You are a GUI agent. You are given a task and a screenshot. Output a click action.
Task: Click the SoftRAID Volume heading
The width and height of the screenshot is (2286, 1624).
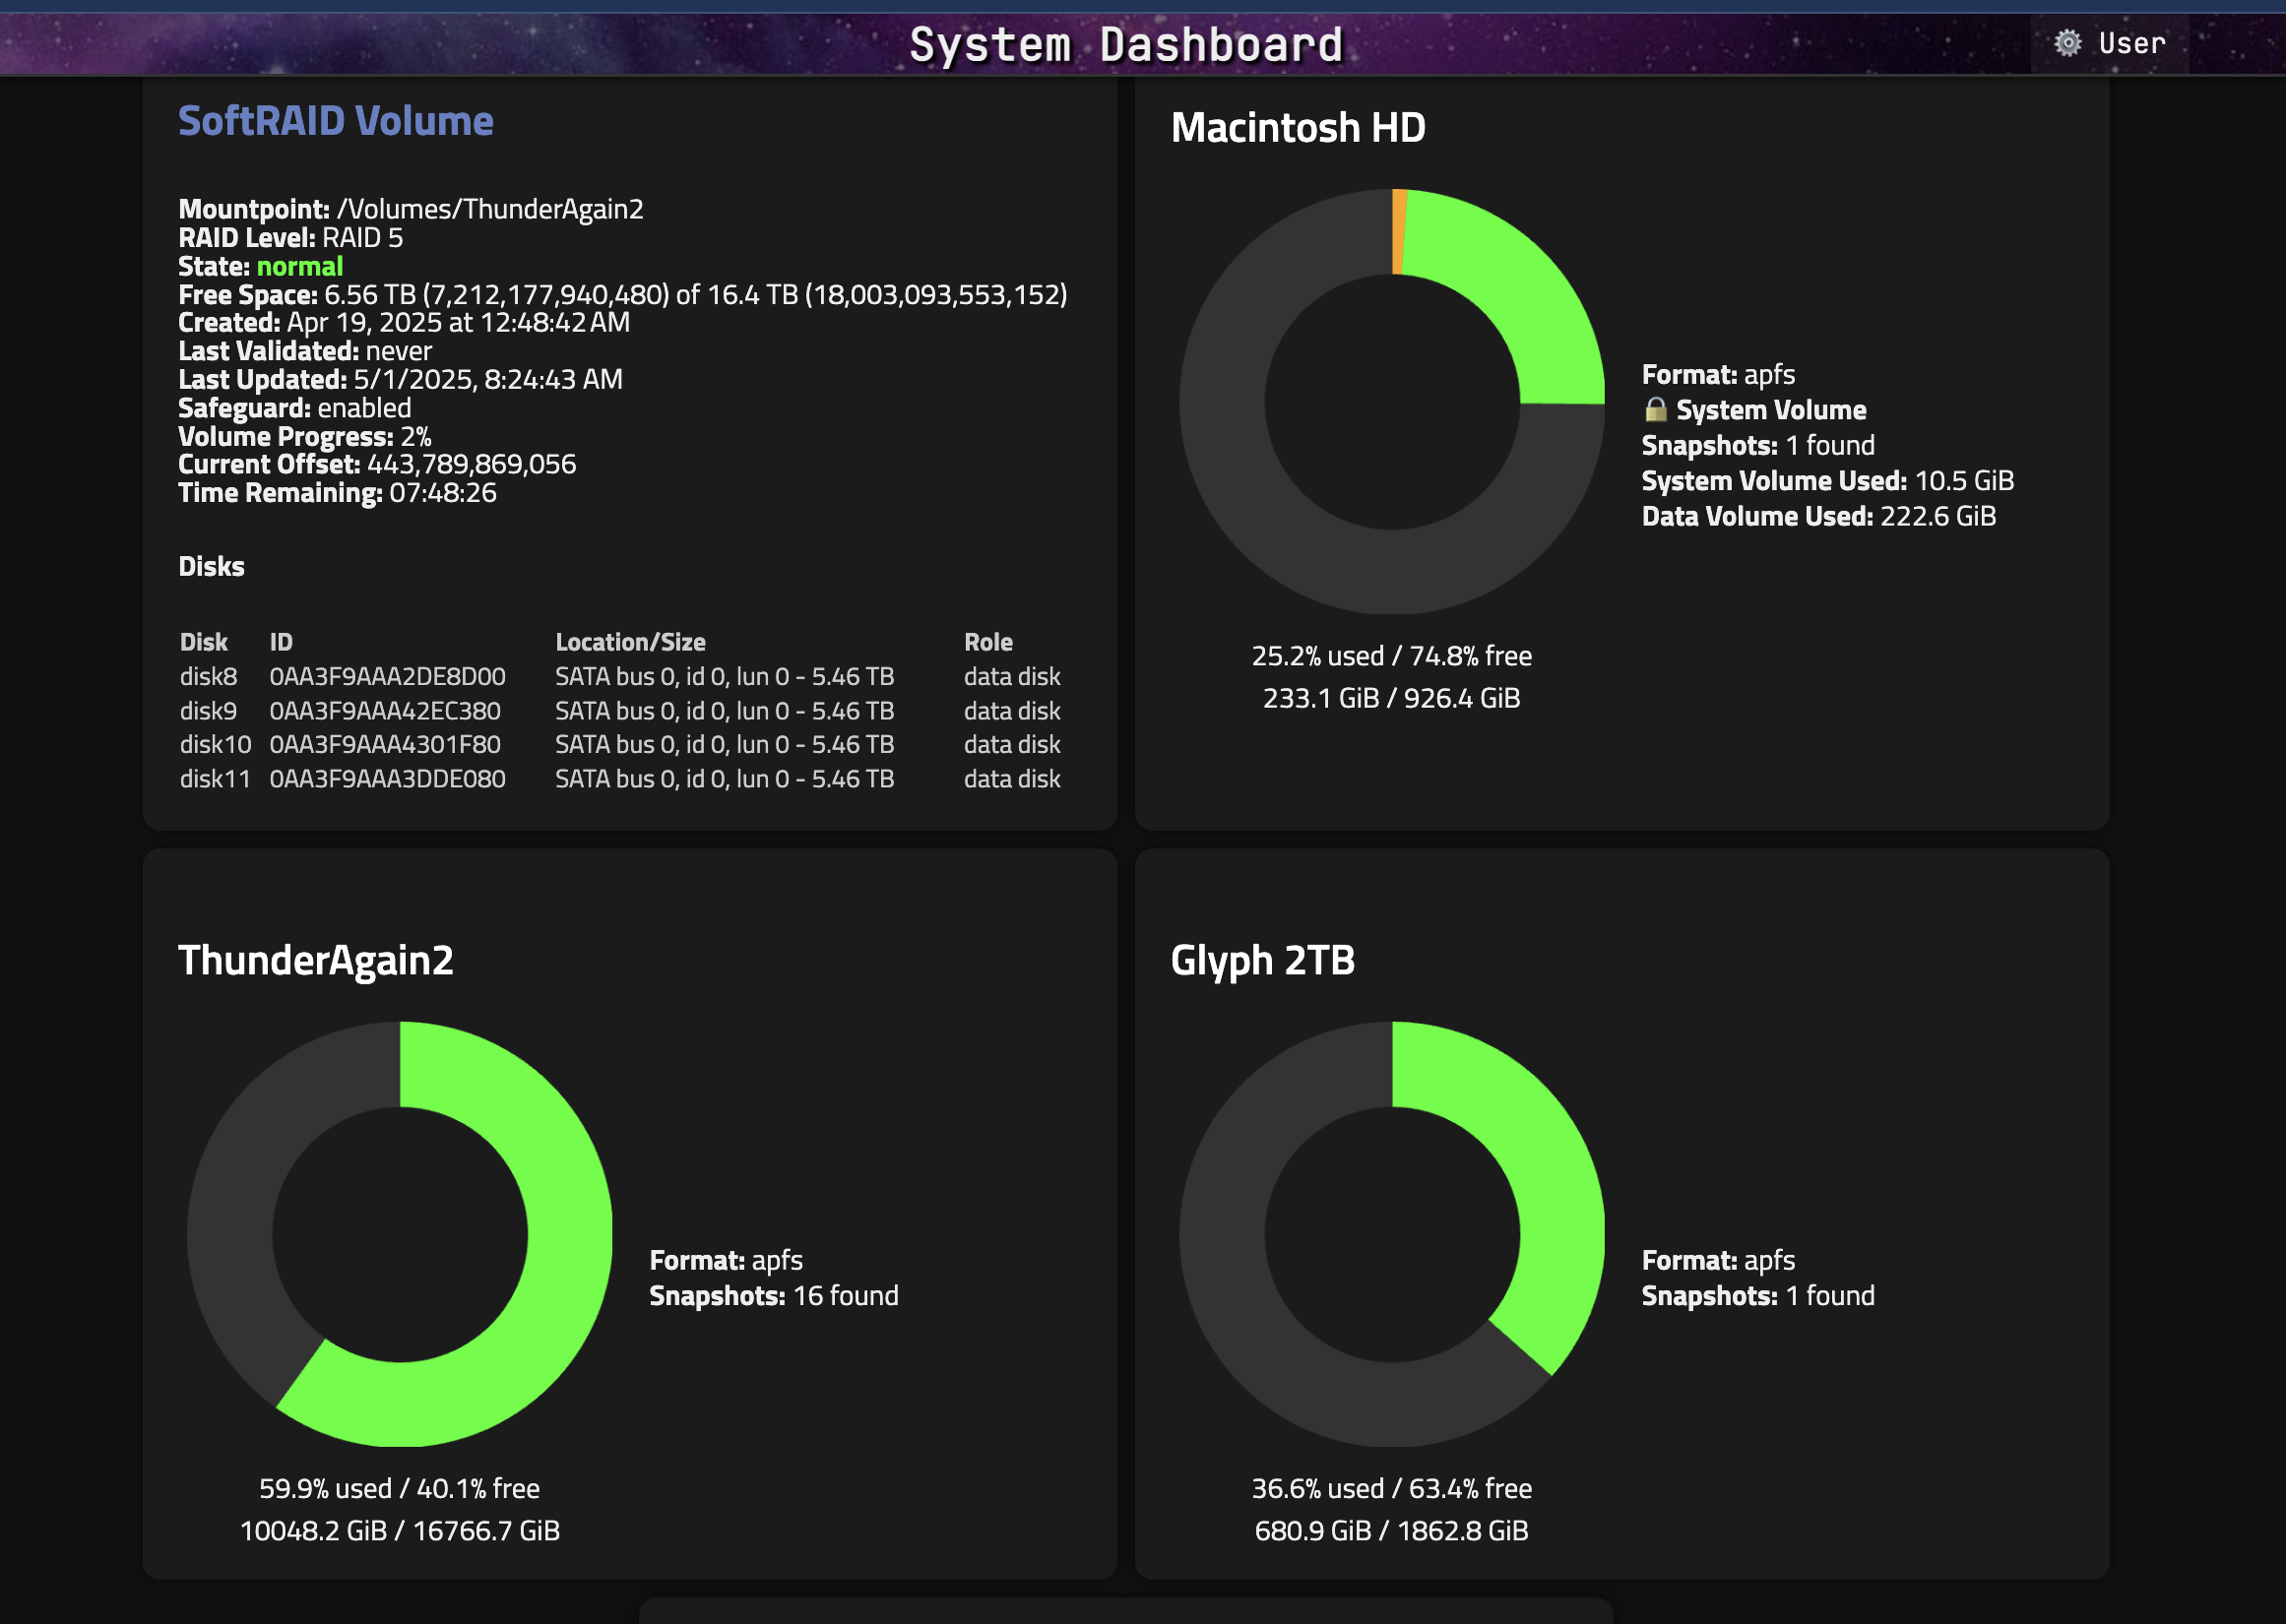(335, 121)
